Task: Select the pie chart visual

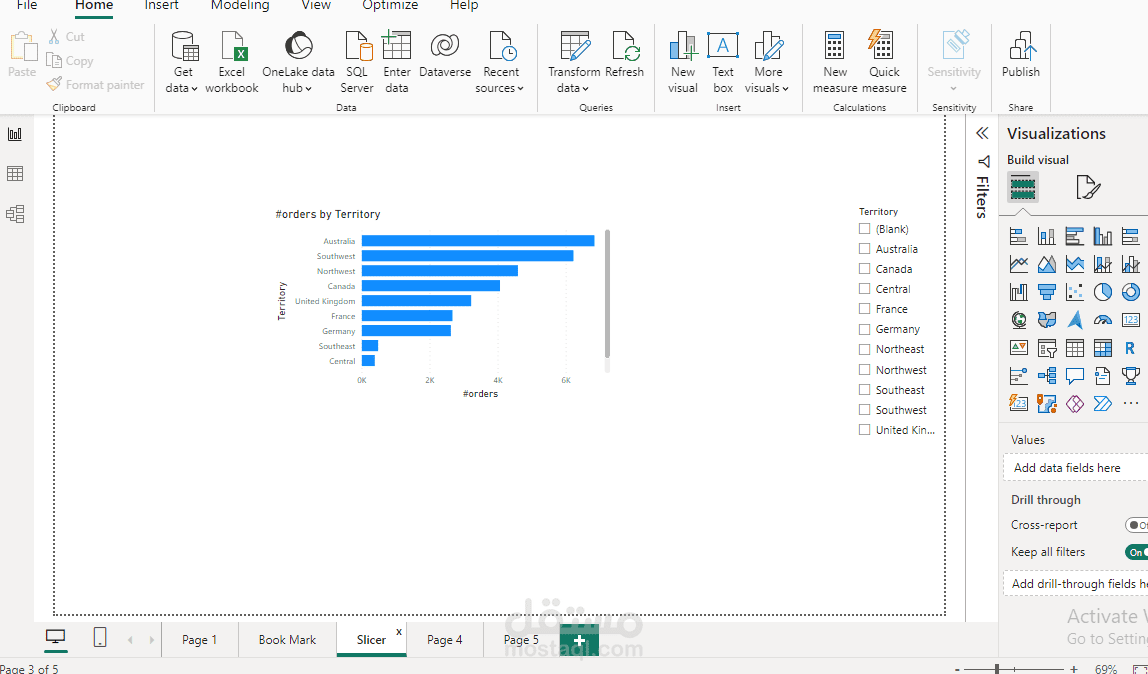Action: [x=1103, y=292]
